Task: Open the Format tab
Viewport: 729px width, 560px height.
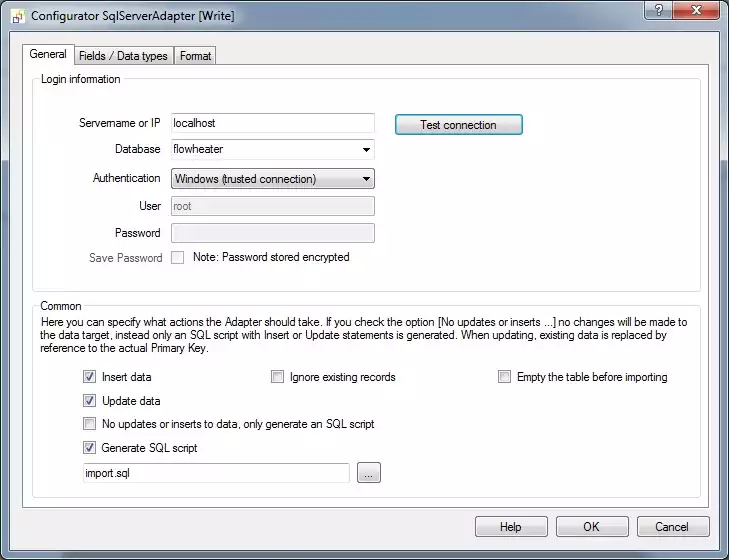Action: (195, 56)
